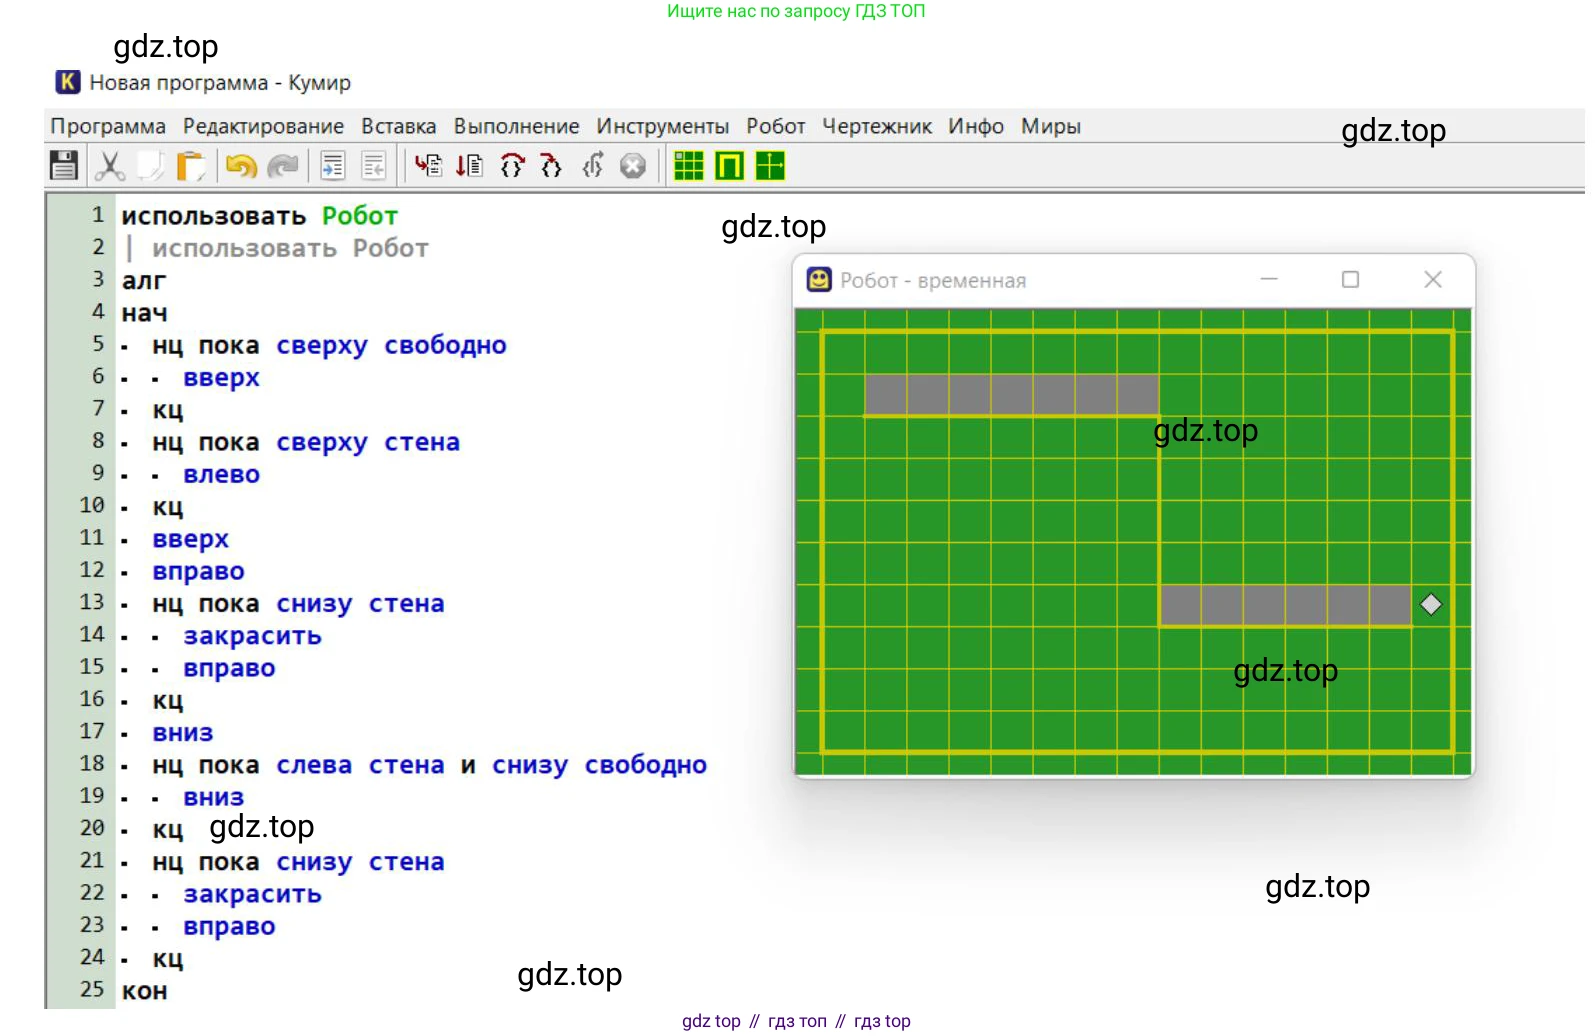Click the white diamond robot marker
The width and height of the screenshot is (1595, 1036).
click(x=1431, y=604)
